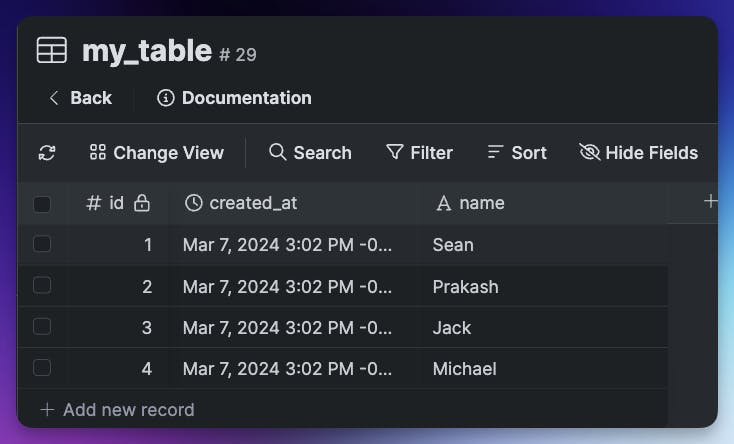Click the my_table grid icon
The width and height of the screenshot is (734, 444).
pos(52,50)
